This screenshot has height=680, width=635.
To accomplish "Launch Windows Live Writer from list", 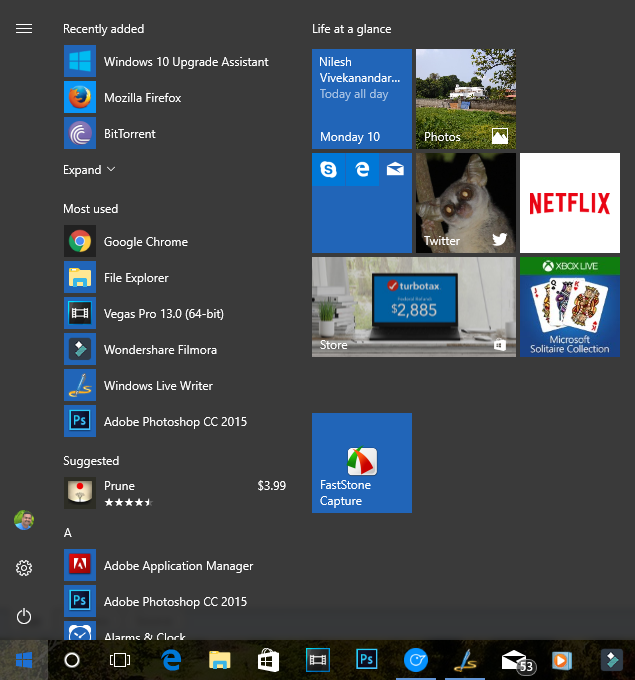I will (176, 386).
